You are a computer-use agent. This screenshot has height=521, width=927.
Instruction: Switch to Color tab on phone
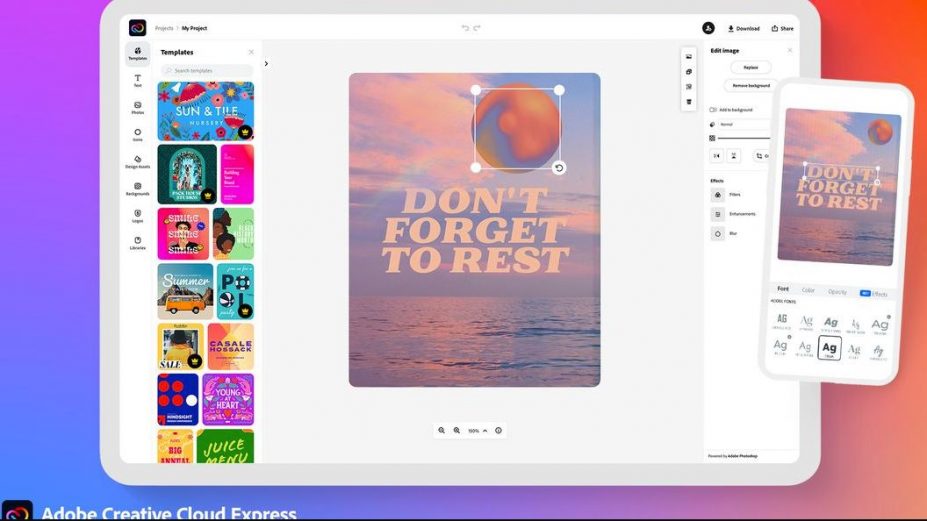[808, 291]
